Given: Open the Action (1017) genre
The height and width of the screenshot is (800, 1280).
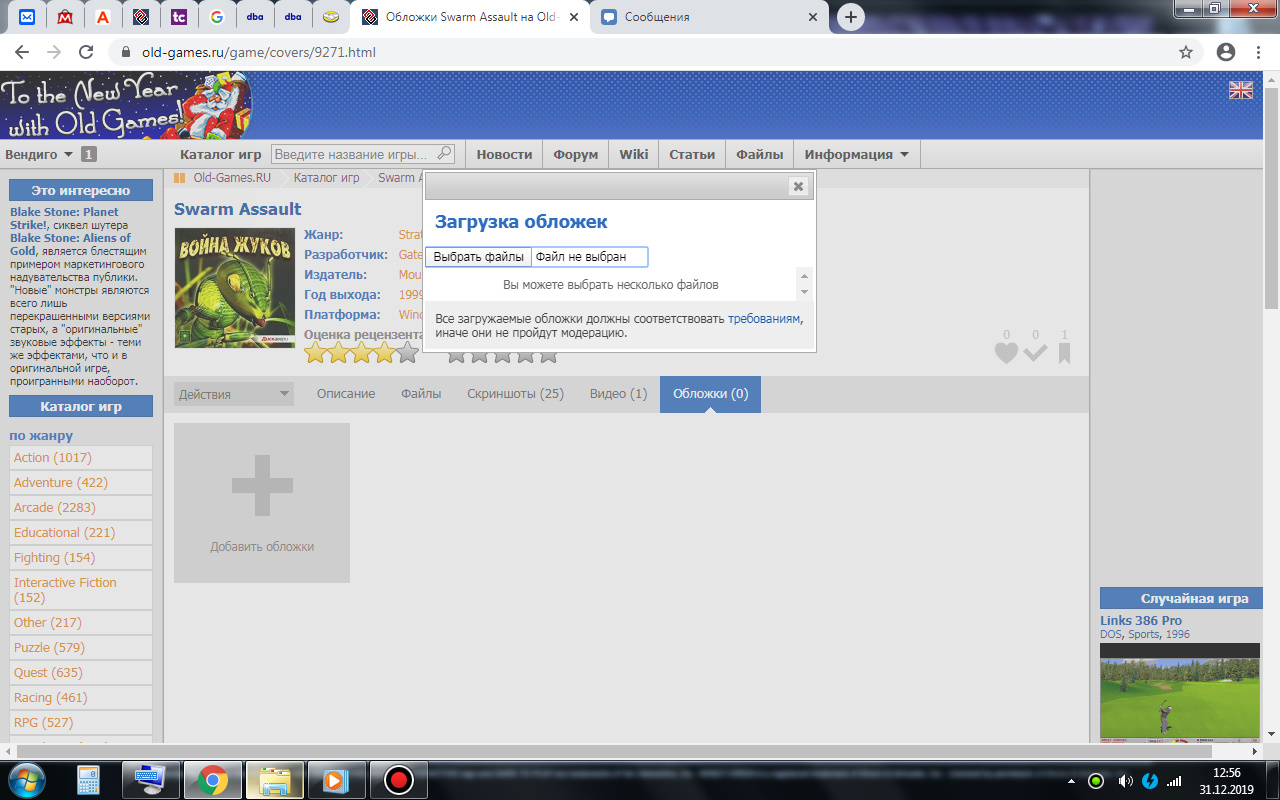Looking at the screenshot, I should 52,457.
